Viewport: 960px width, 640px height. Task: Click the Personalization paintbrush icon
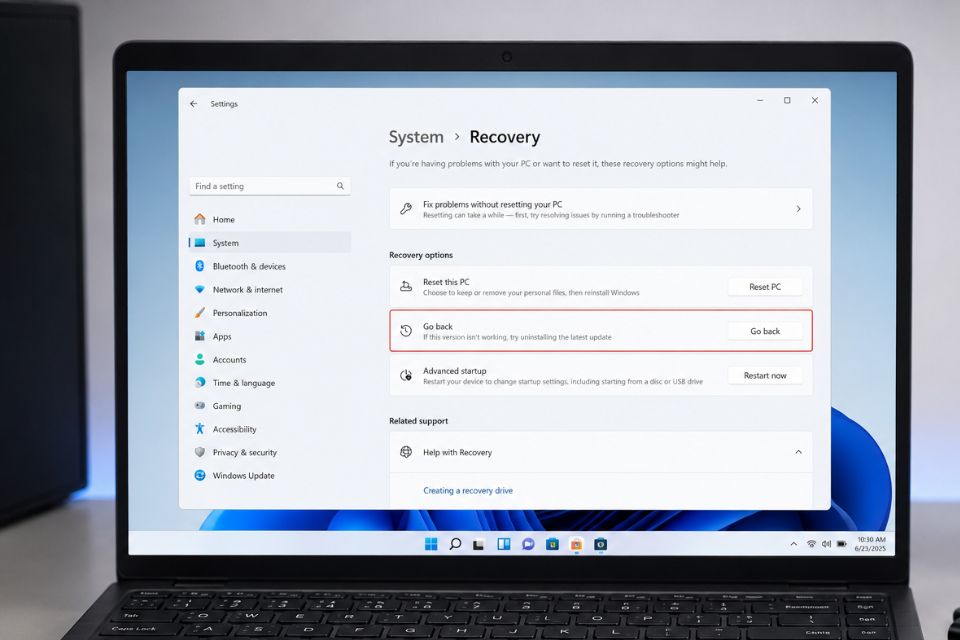point(200,312)
